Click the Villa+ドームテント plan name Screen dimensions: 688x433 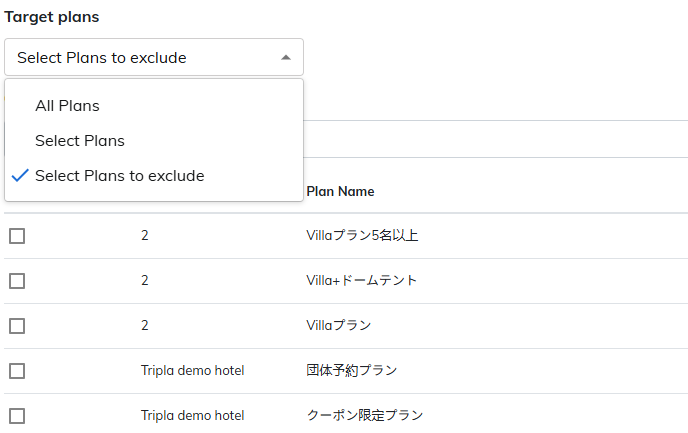361,281
